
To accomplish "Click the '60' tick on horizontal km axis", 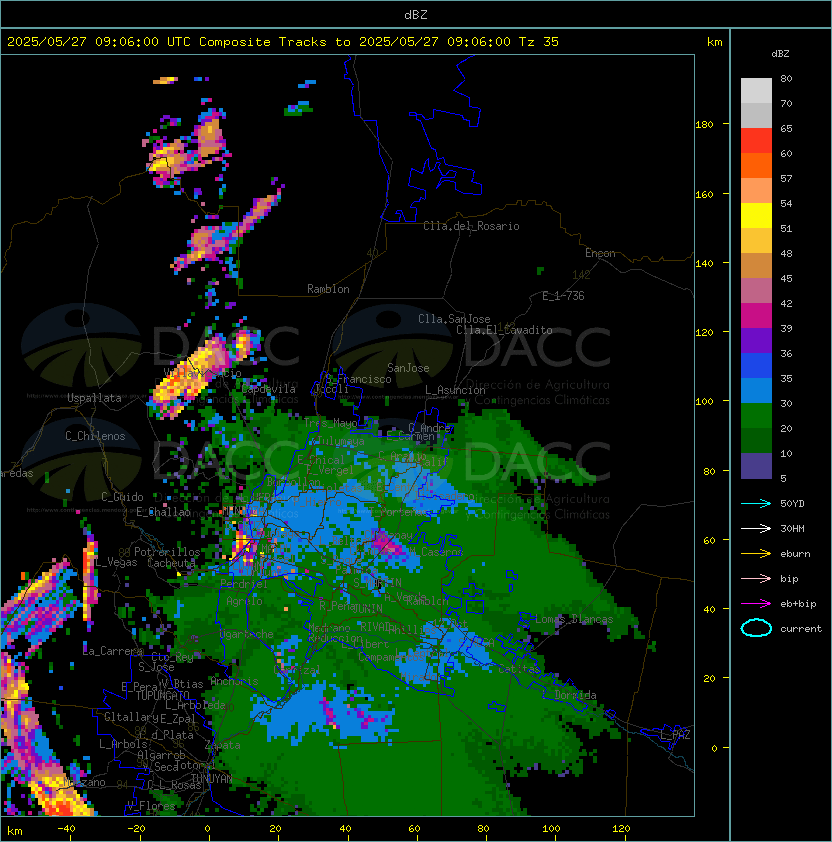I will [x=414, y=829].
